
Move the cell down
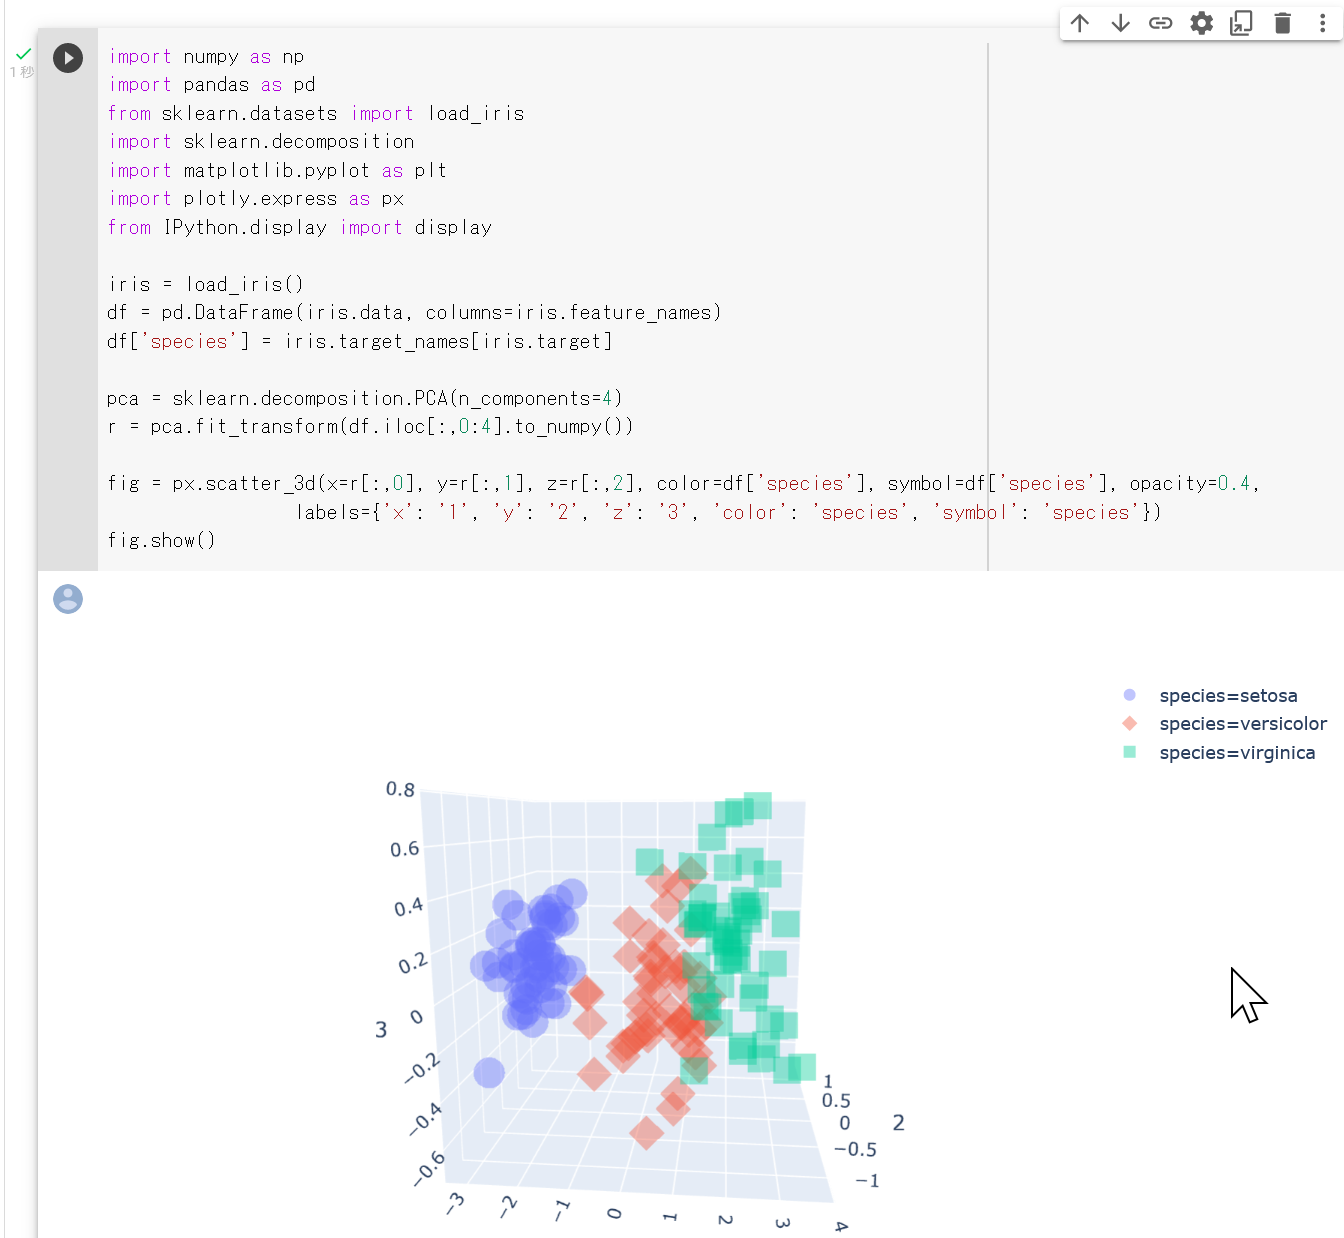tap(1120, 23)
